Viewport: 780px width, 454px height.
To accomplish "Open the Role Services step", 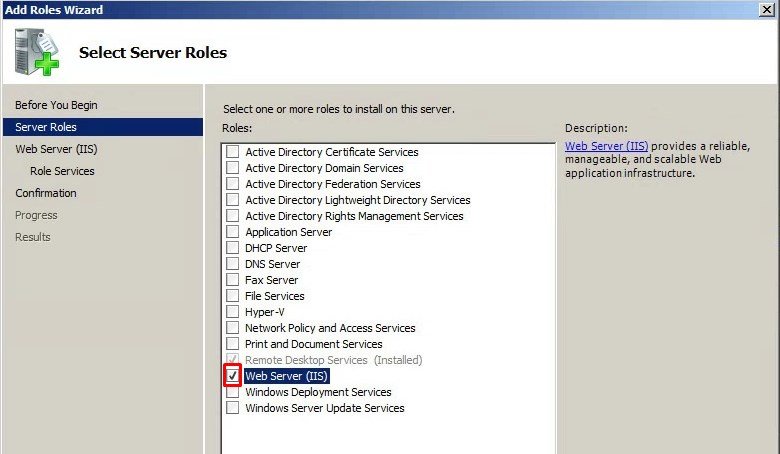I will 62,171.
